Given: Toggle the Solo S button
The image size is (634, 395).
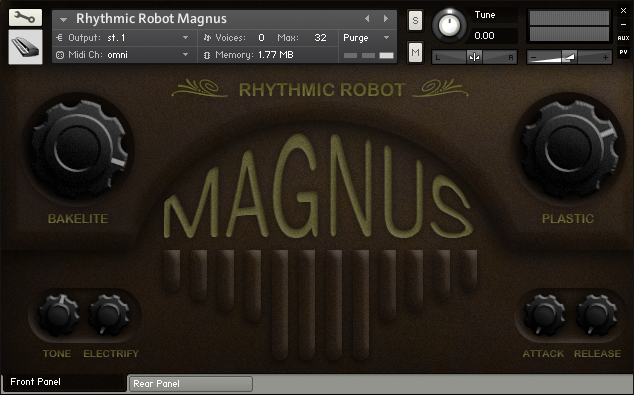Looking at the screenshot, I should 415,20.
